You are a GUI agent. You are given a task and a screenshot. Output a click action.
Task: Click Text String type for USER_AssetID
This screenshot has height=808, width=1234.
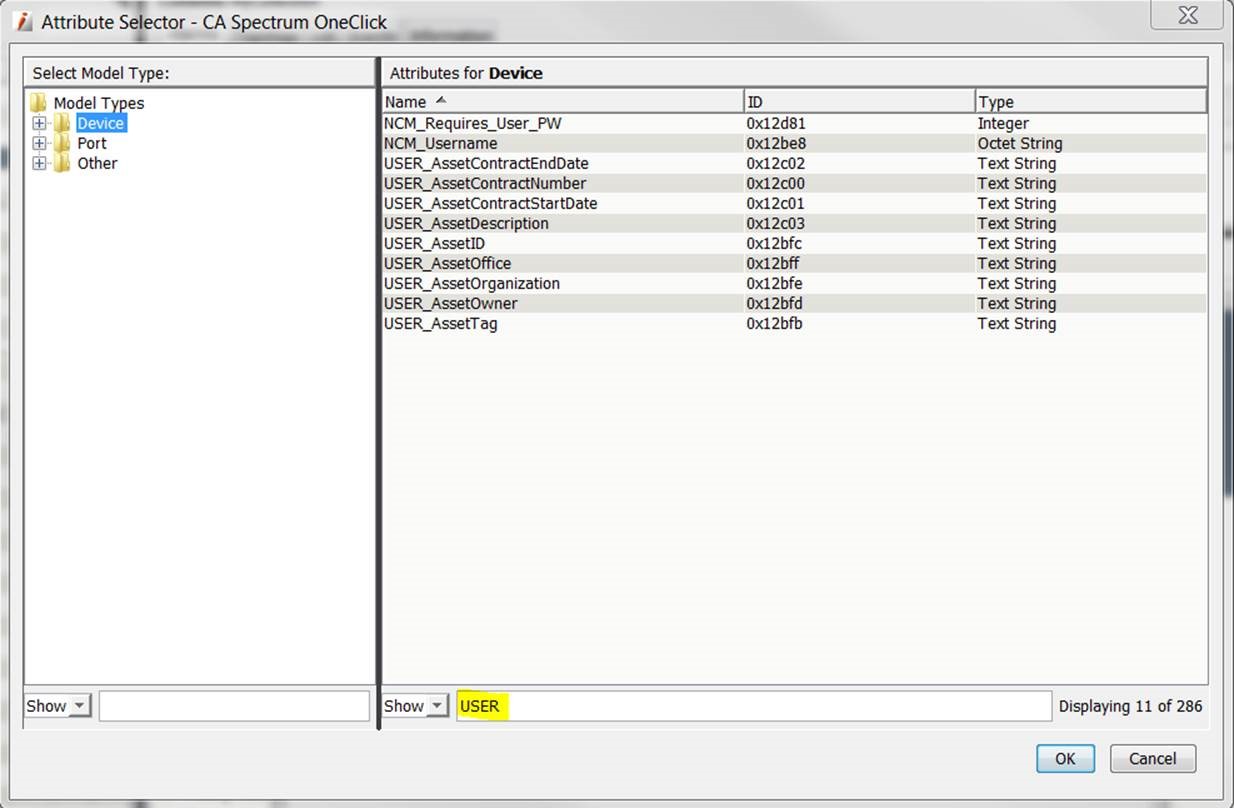(1017, 243)
